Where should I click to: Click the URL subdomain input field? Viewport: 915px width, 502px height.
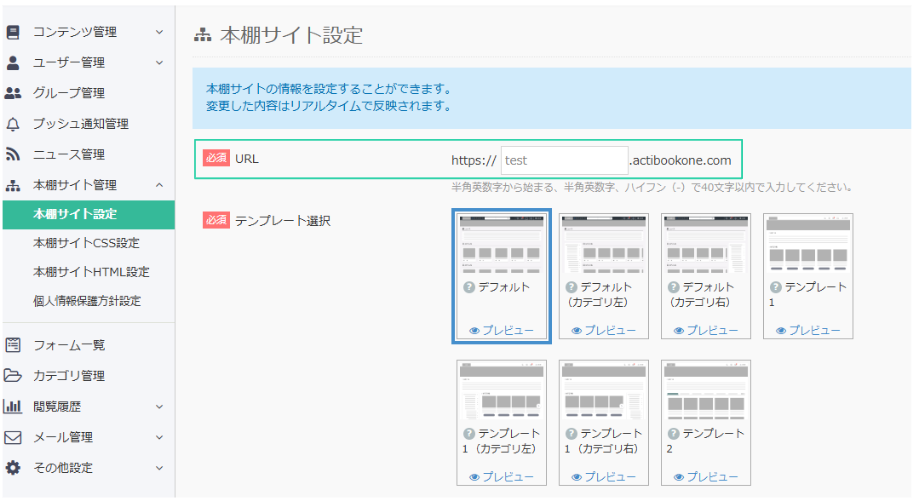click(563, 160)
